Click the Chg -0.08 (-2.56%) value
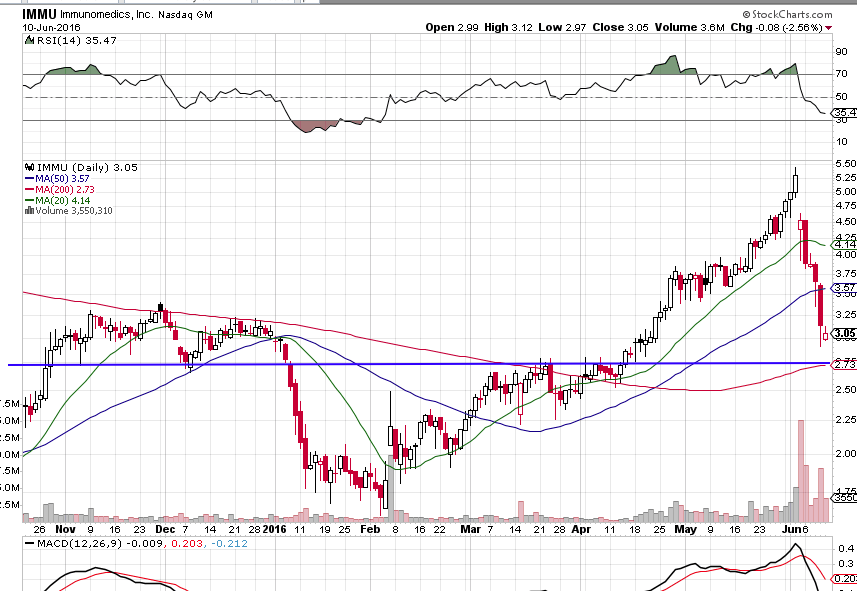This screenshot has height=591, width=857. [777, 27]
